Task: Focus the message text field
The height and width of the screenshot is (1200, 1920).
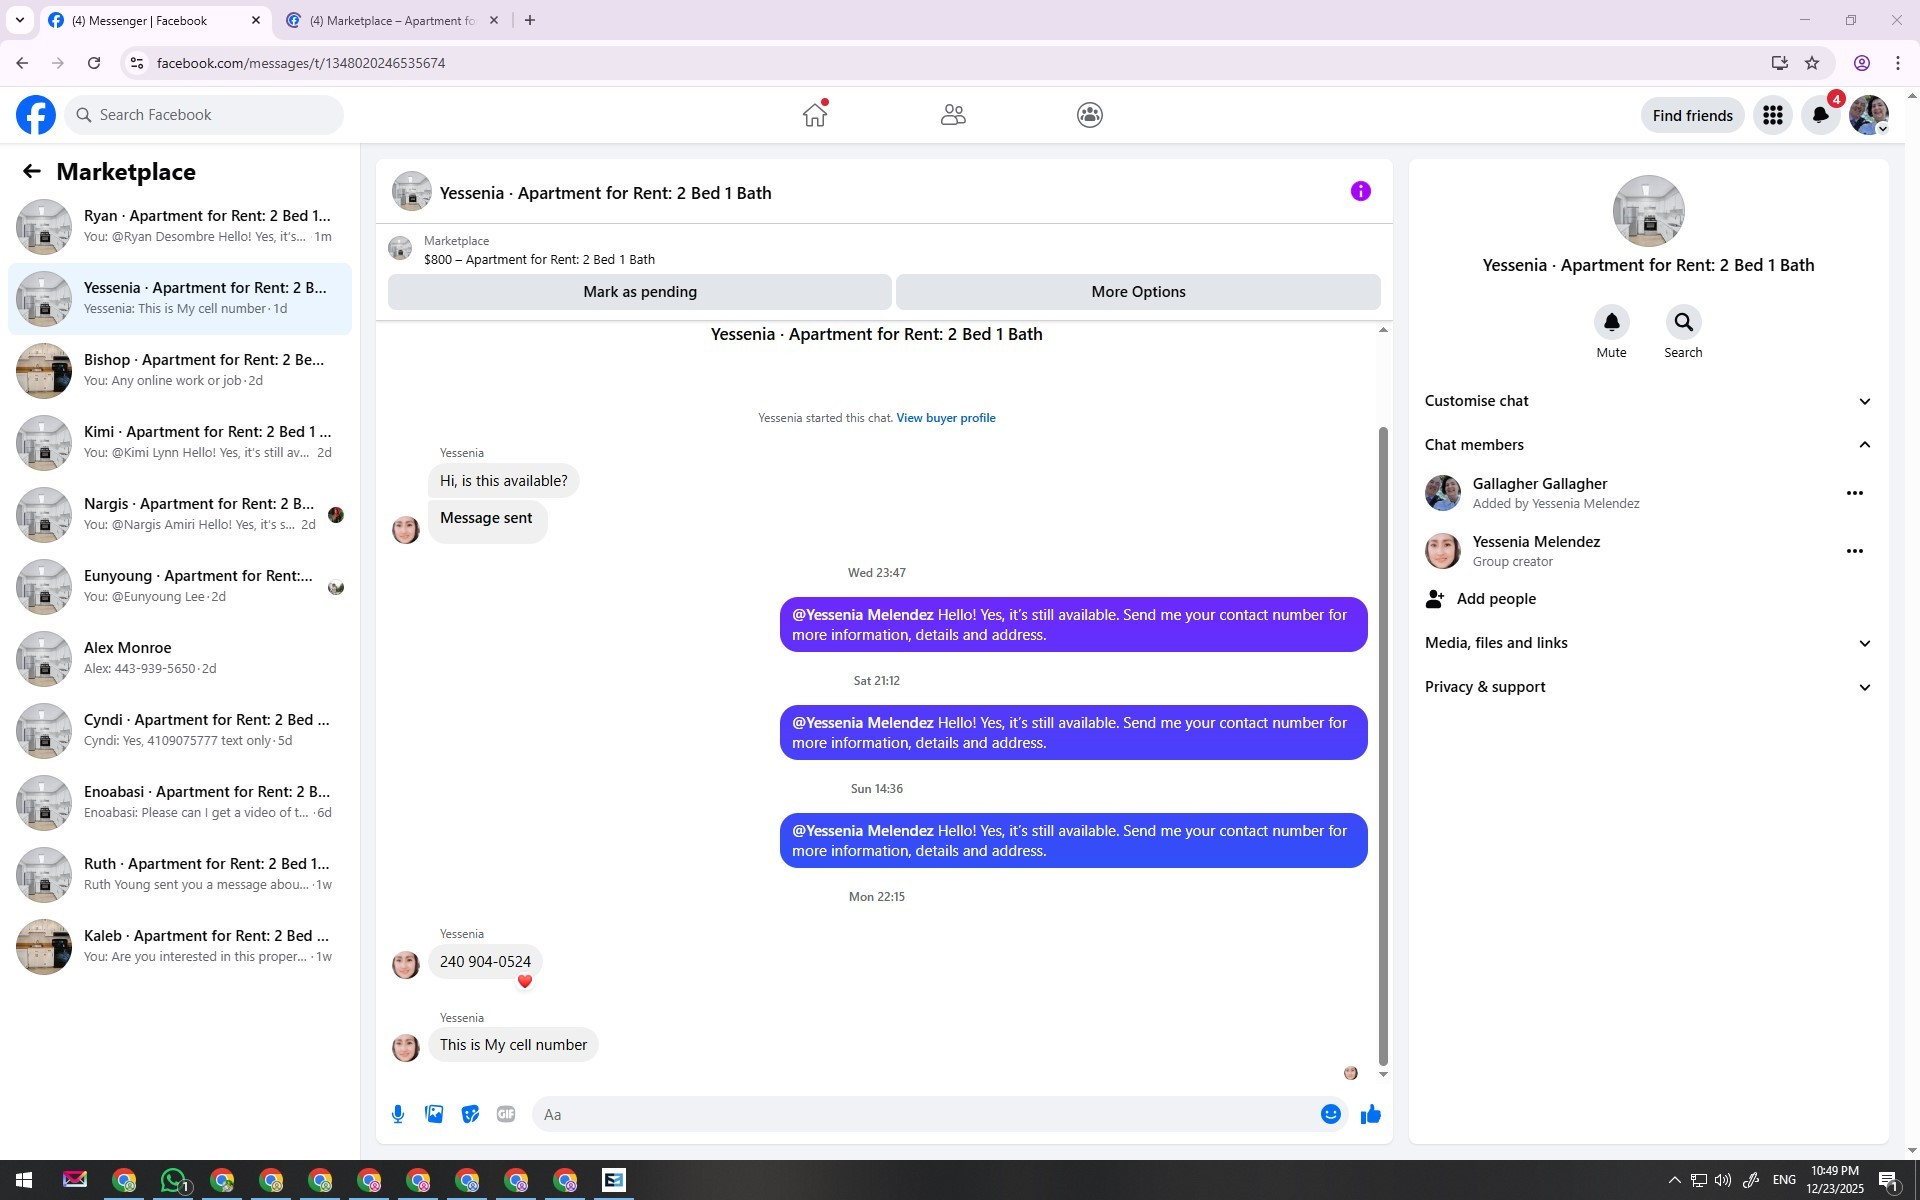Action: click(x=925, y=1114)
